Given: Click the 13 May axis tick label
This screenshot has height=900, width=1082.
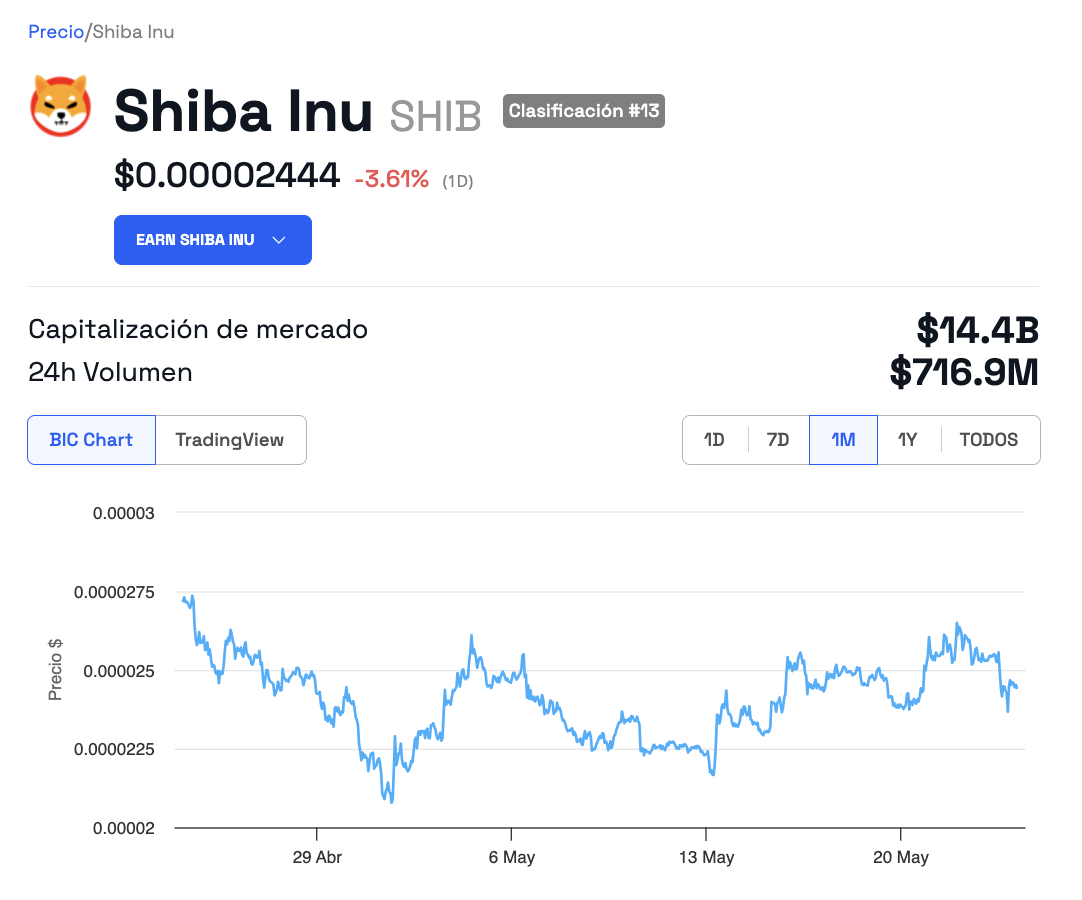Looking at the screenshot, I should (x=706, y=857).
